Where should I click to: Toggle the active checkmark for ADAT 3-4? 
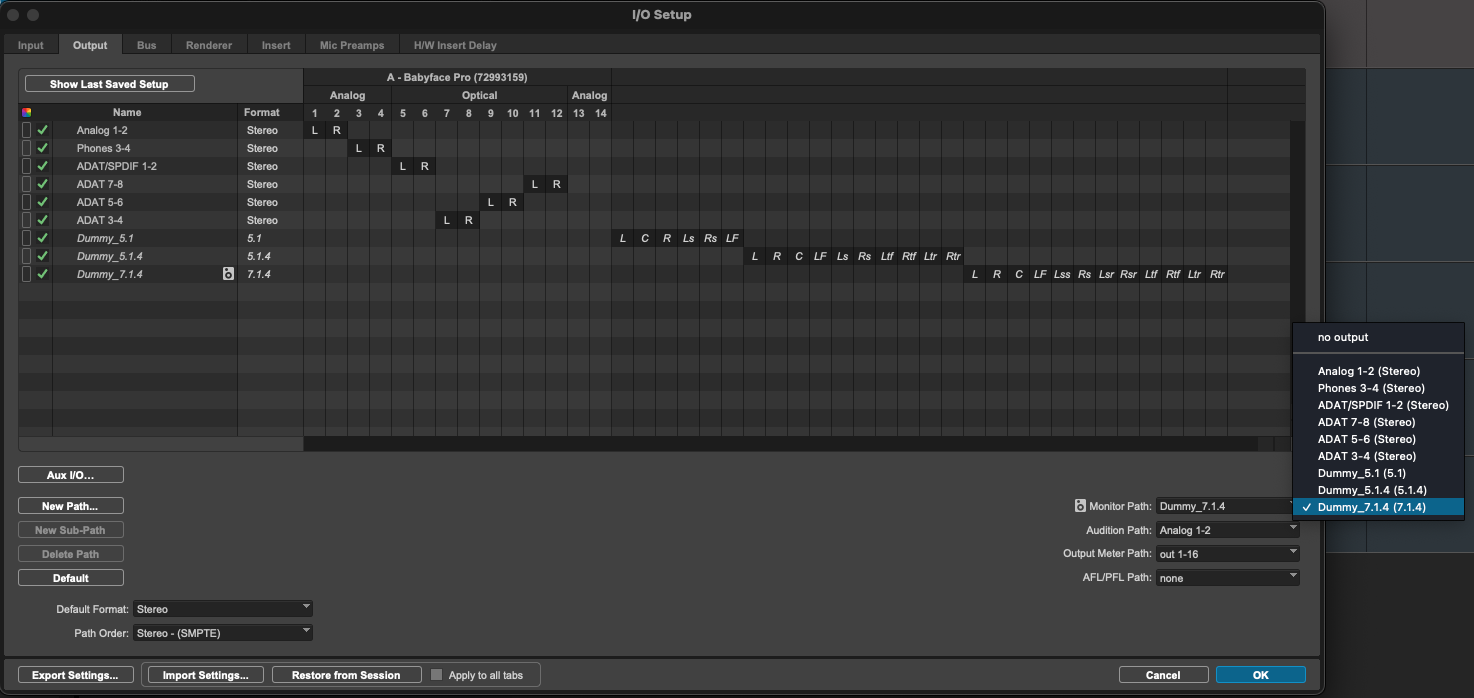43,220
